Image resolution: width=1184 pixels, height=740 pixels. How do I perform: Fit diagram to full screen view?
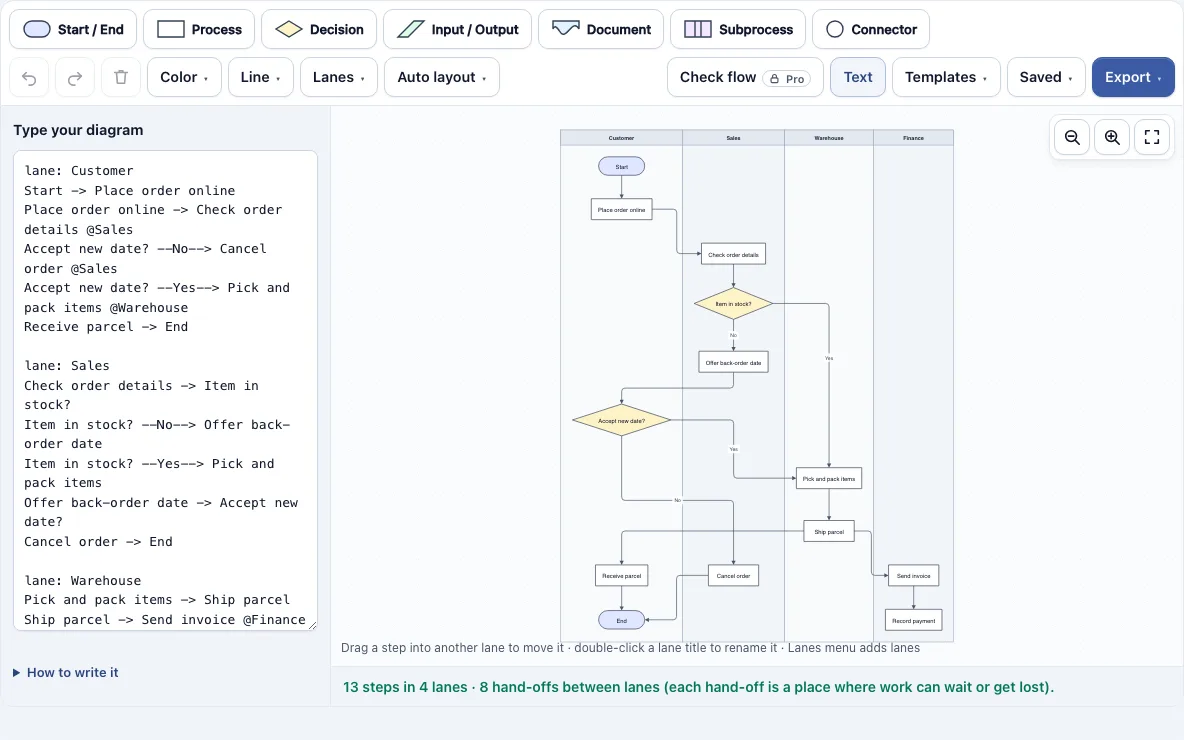click(x=1152, y=137)
